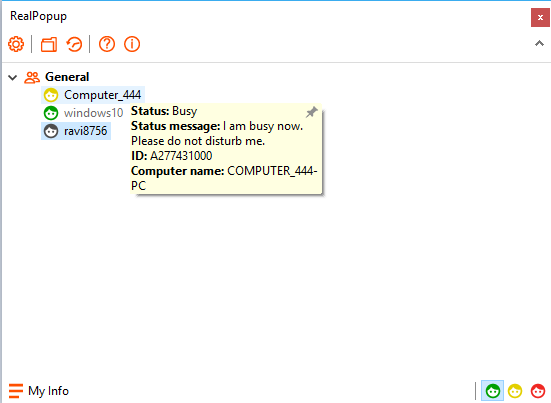Image resolution: width=551 pixels, height=403 pixels.
Task: Set status to away yellow face
Action: click(515, 391)
